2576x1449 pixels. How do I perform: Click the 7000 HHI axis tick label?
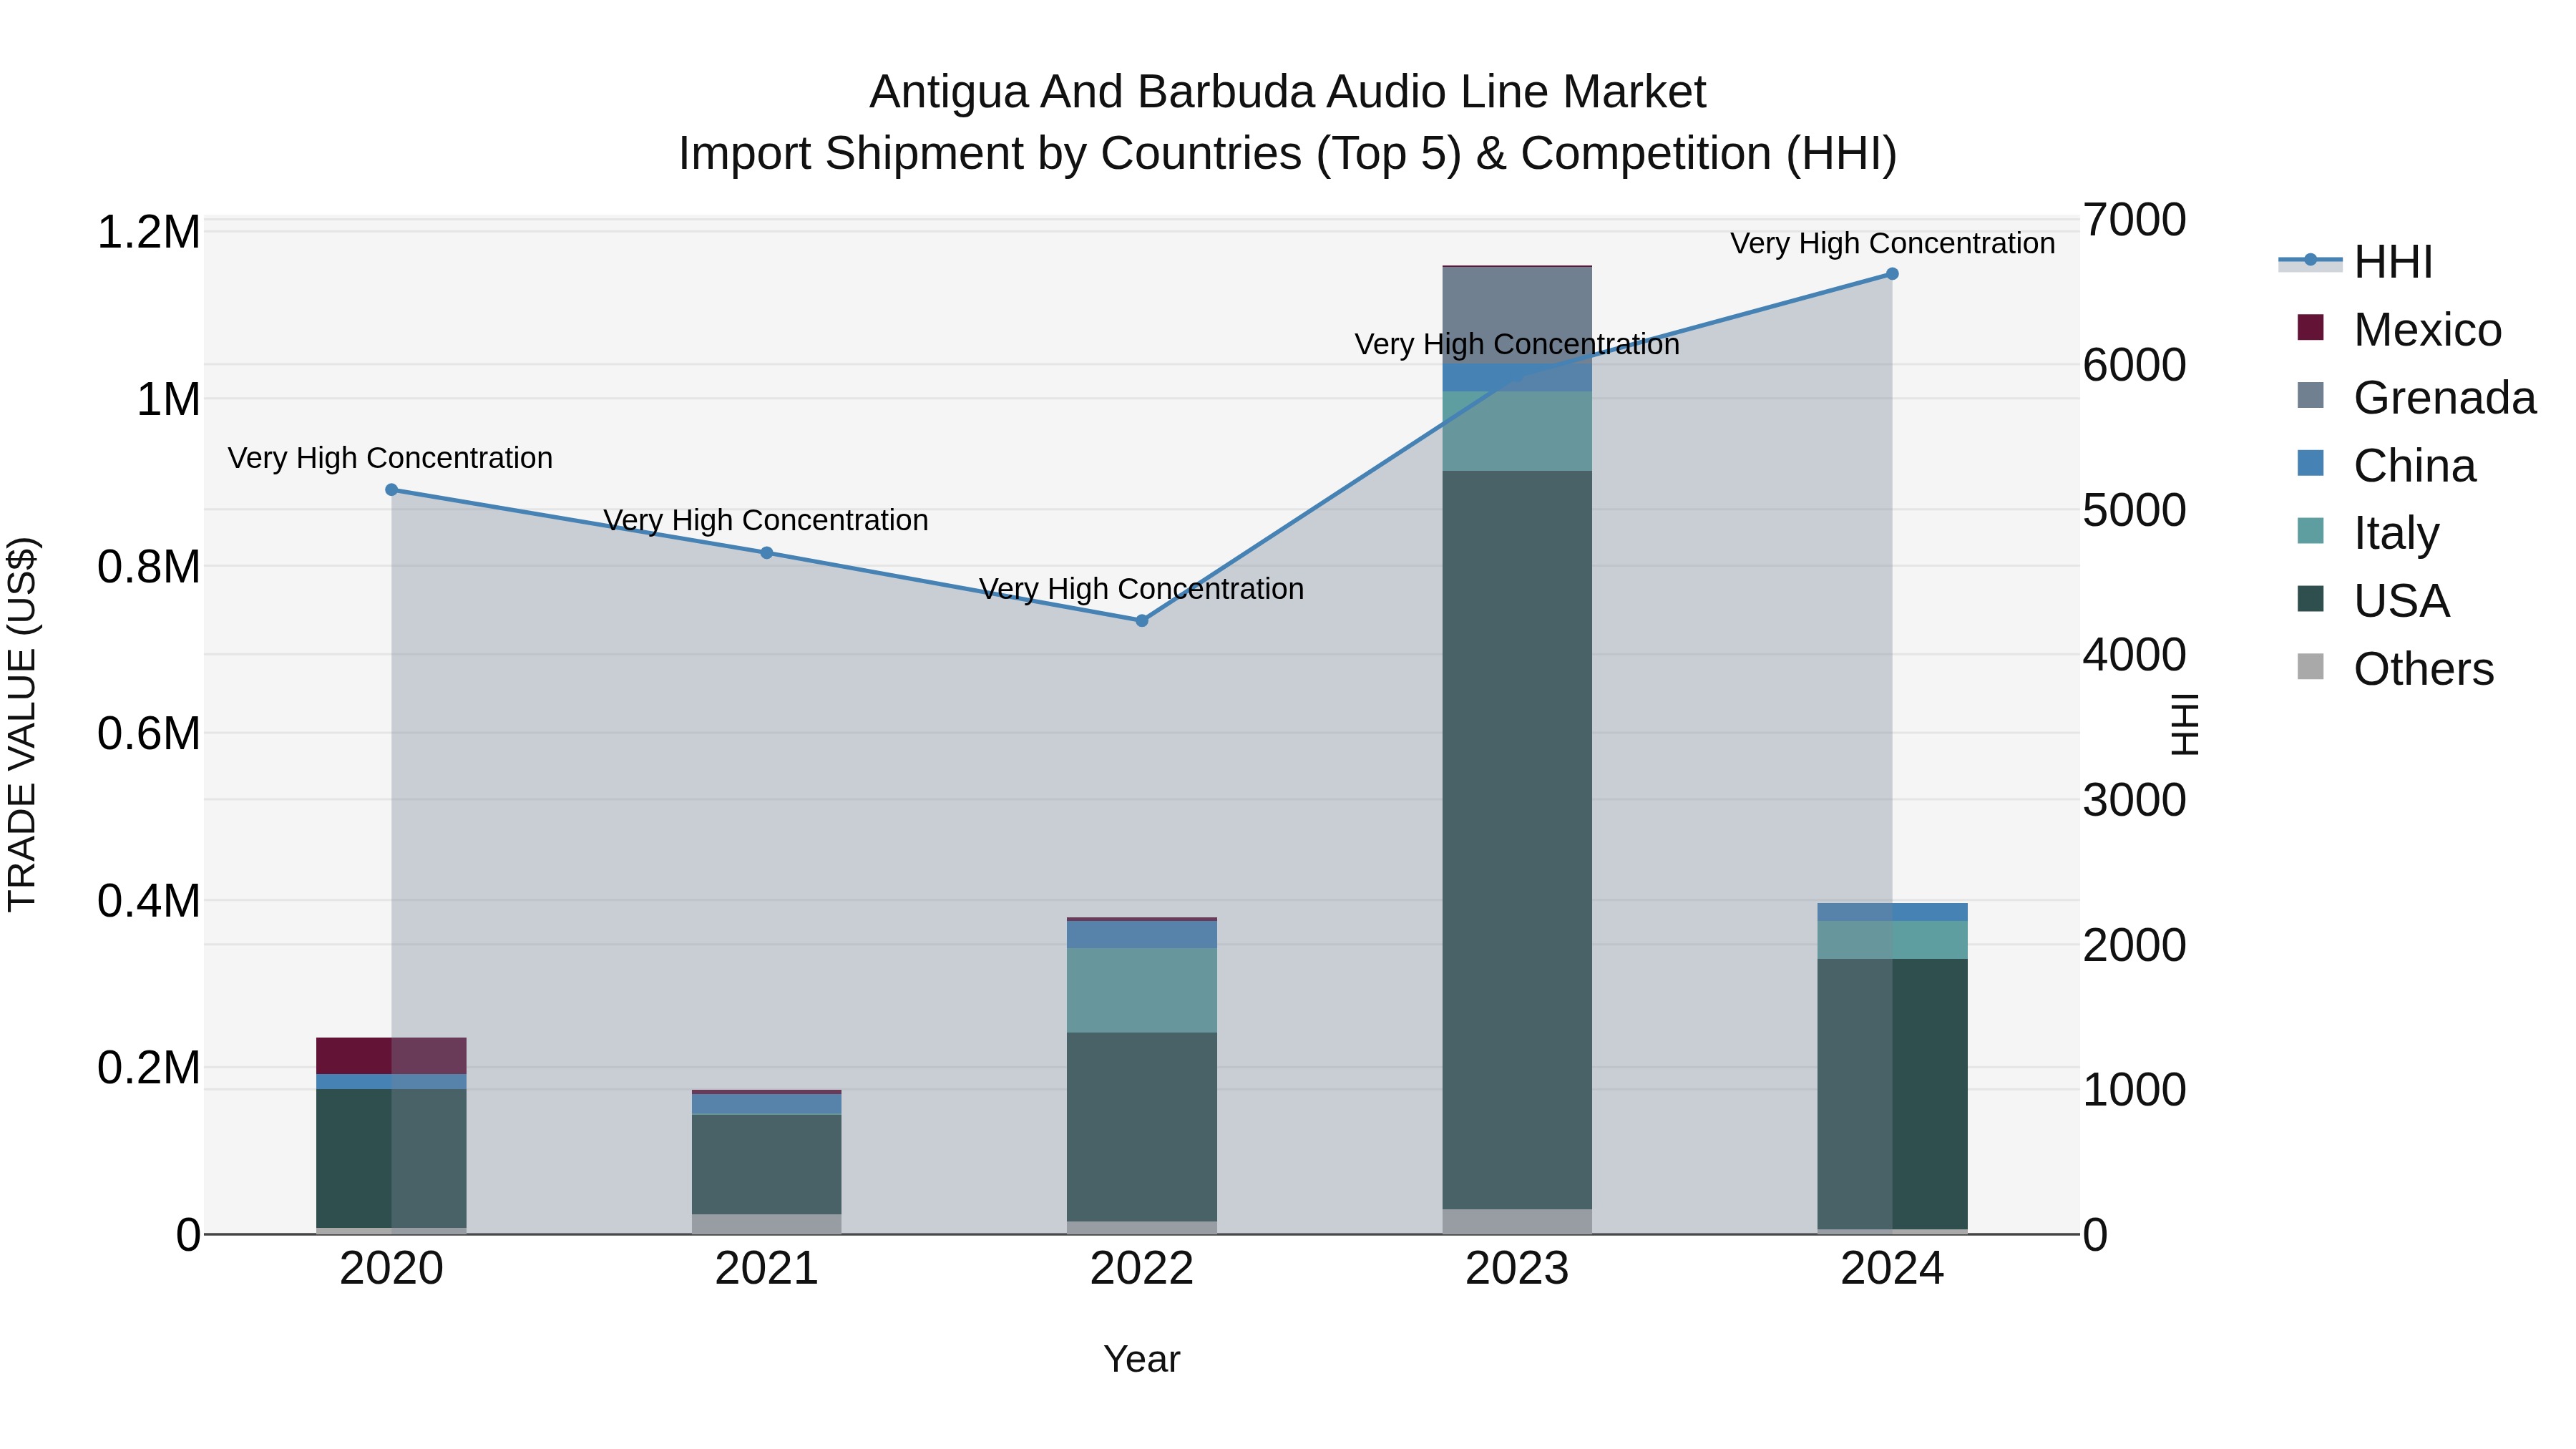click(2134, 220)
